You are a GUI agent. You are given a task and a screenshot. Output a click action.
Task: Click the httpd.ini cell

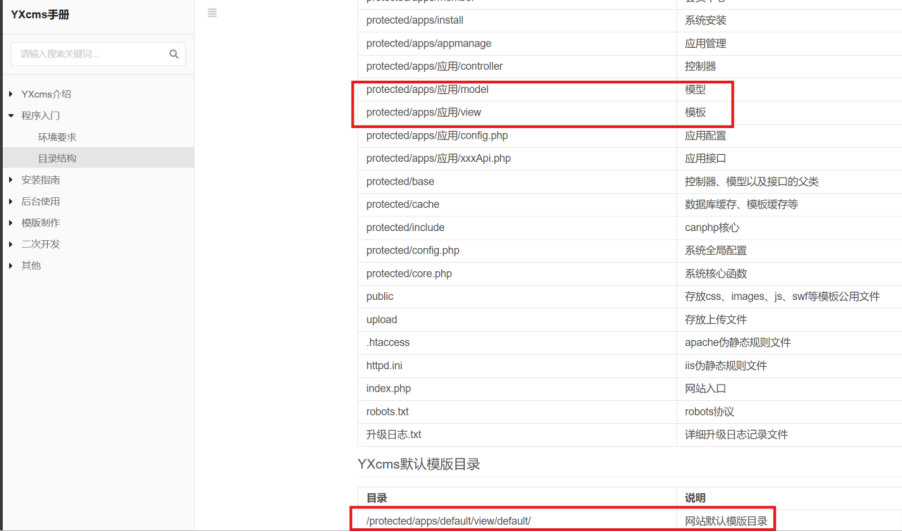(517, 365)
